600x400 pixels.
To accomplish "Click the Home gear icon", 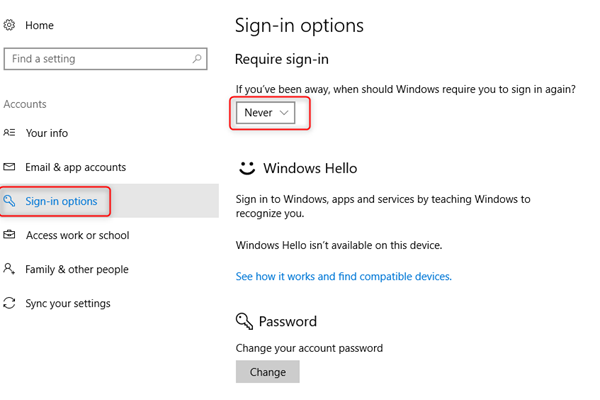I will point(10,25).
